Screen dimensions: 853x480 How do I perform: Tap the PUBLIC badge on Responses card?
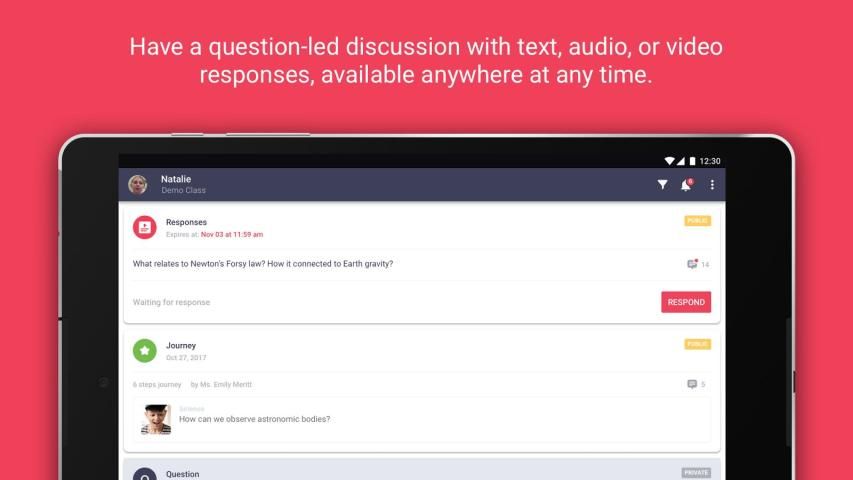[x=697, y=221]
